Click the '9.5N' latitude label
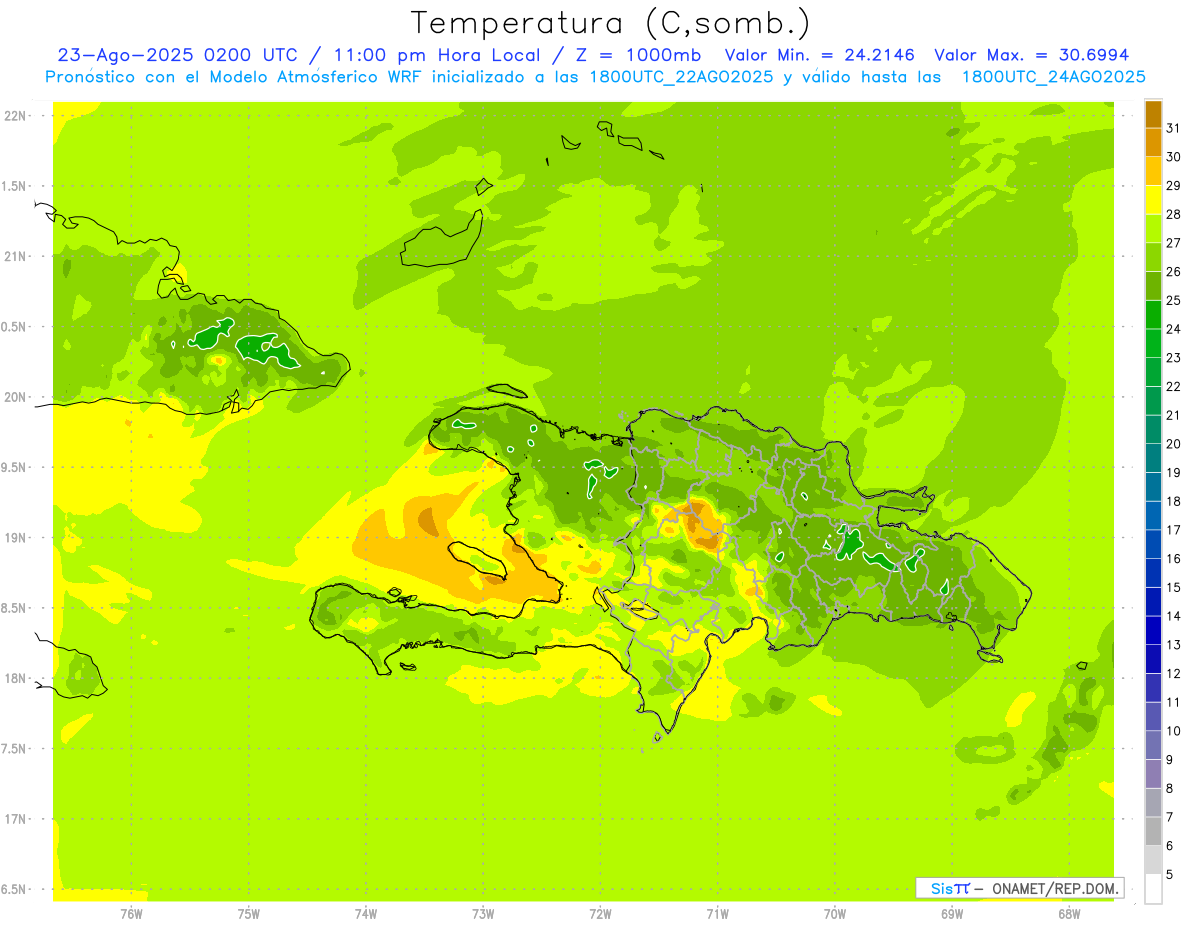 click(x=15, y=468)
